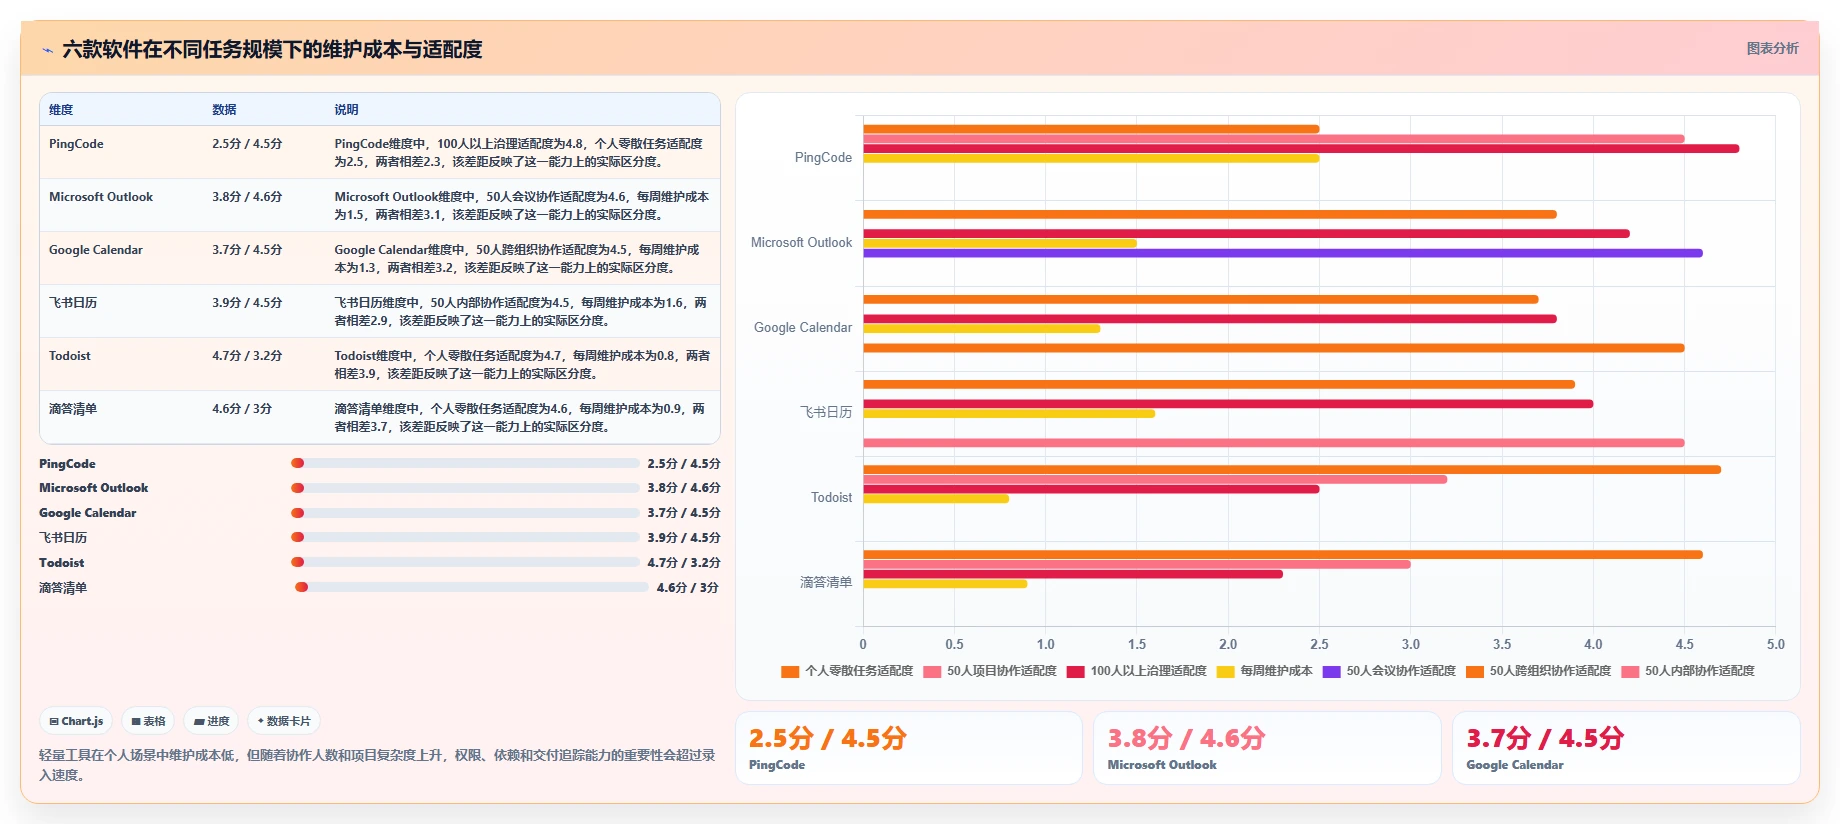The height and width of the screenshot is (824, 1840).
Task: Click the PingCode label on the chart axis
Action: (x=823, y=158)
